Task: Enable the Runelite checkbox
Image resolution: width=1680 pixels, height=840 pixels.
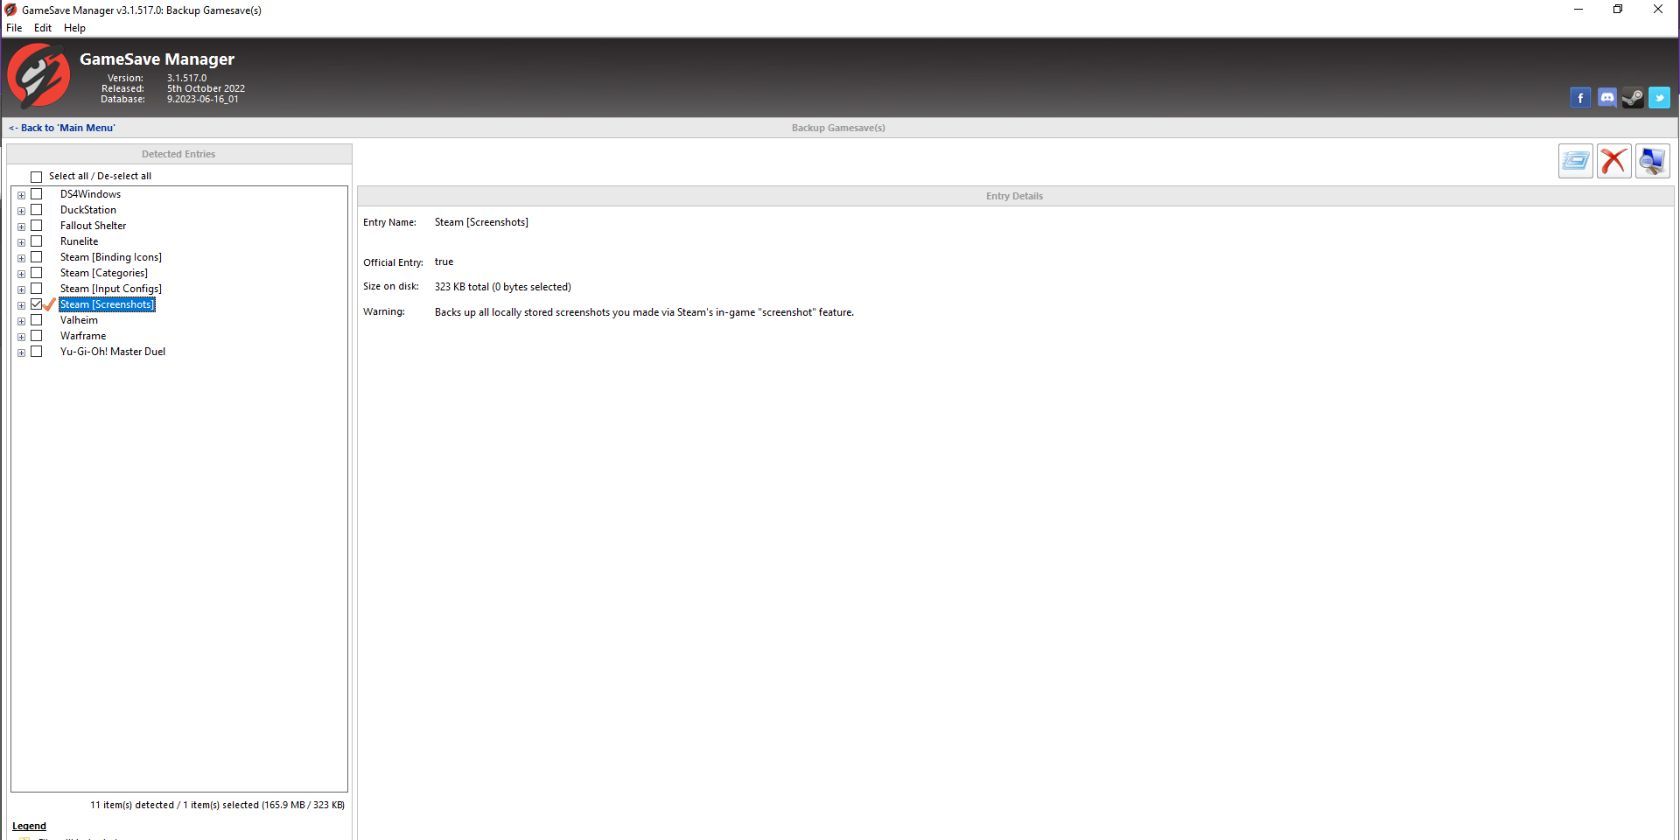Action: click(36, 241)
